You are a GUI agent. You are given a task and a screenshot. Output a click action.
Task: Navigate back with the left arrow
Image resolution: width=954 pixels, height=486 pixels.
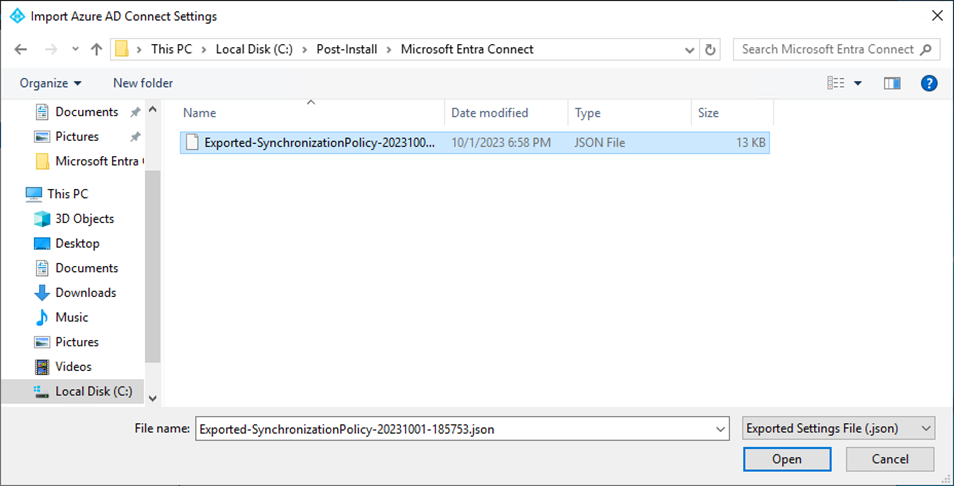pyautogui.click(x=21, y=49)
